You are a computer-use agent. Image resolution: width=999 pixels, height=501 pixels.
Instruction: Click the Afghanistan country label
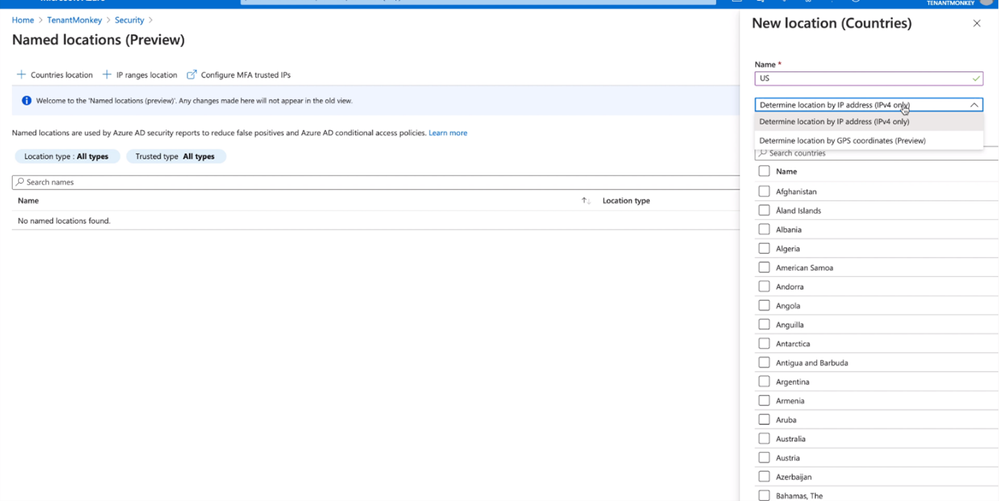coord(796,191)
